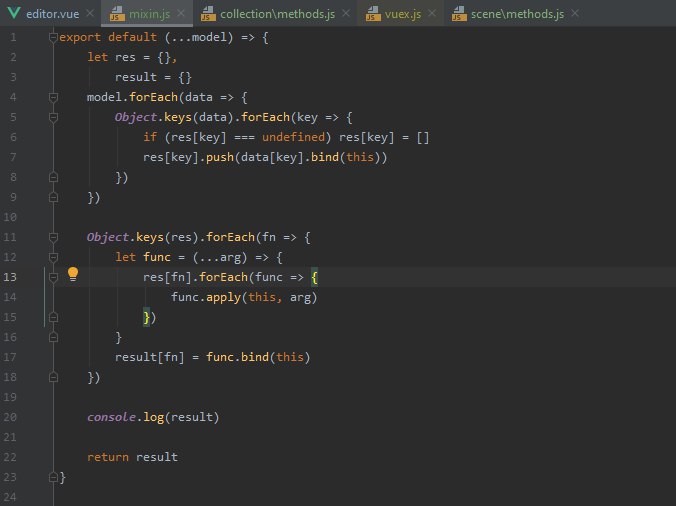Click 'console' on line 20
This screenshot has width=676, height=506.
(111, 417)
